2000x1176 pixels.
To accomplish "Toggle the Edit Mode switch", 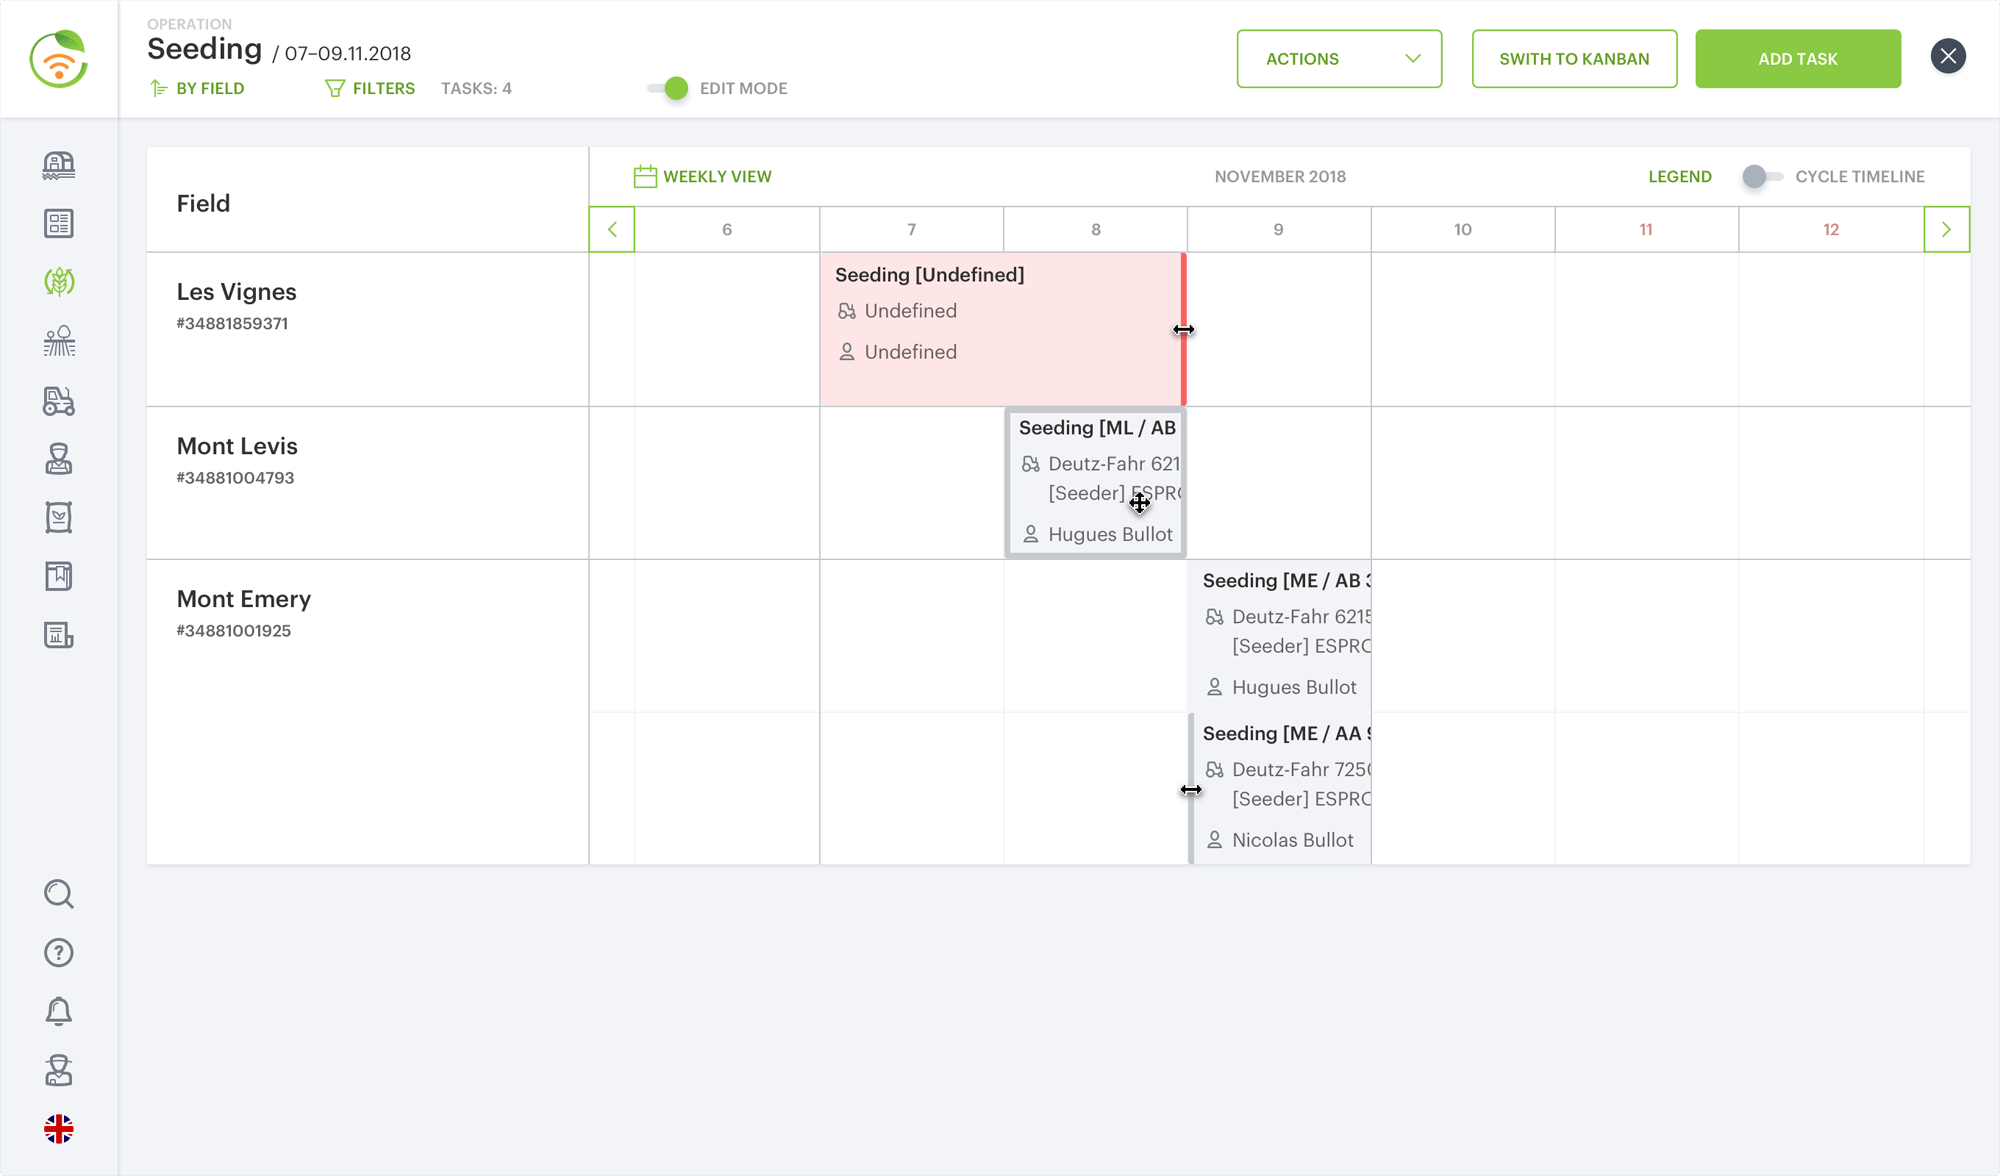I will click(x=668, y=89).
